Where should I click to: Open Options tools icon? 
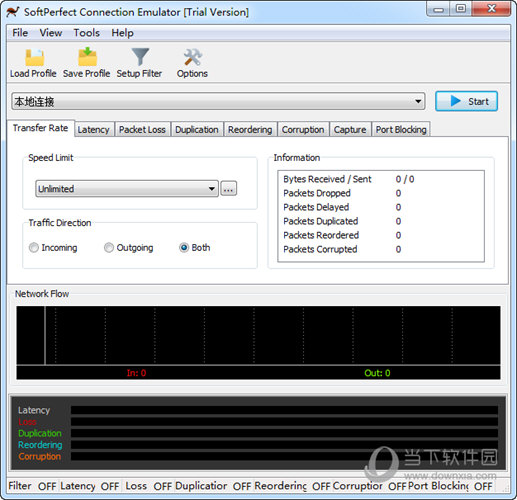tap(192, 57)
